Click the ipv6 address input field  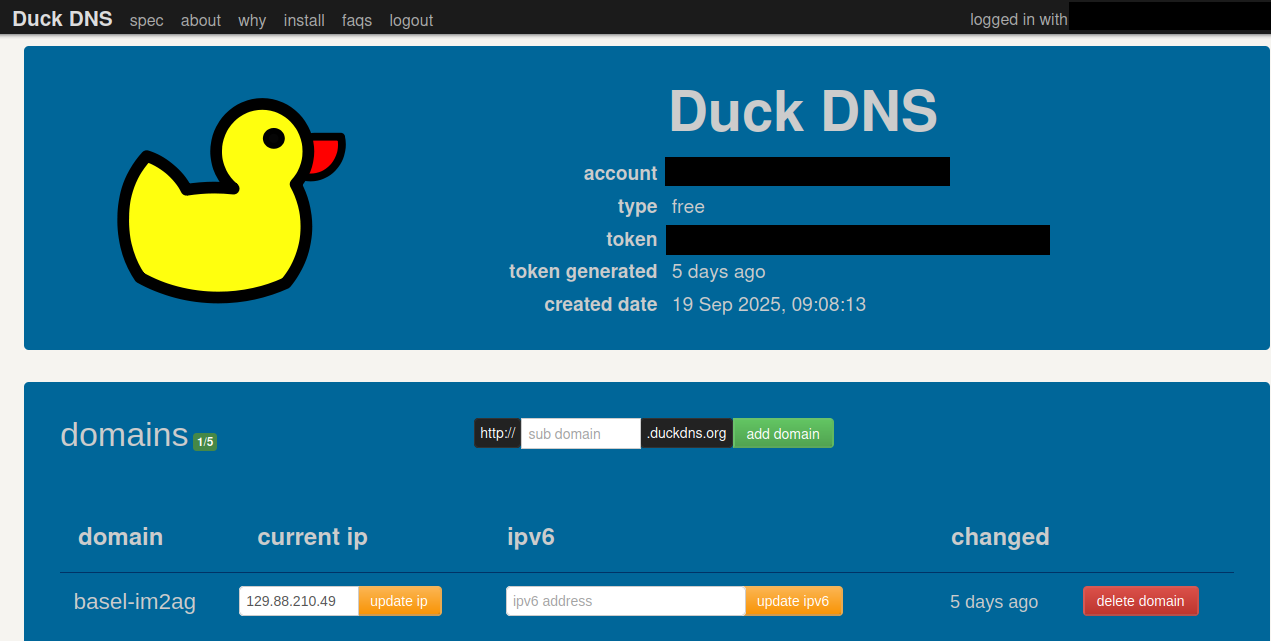[624, 601]
